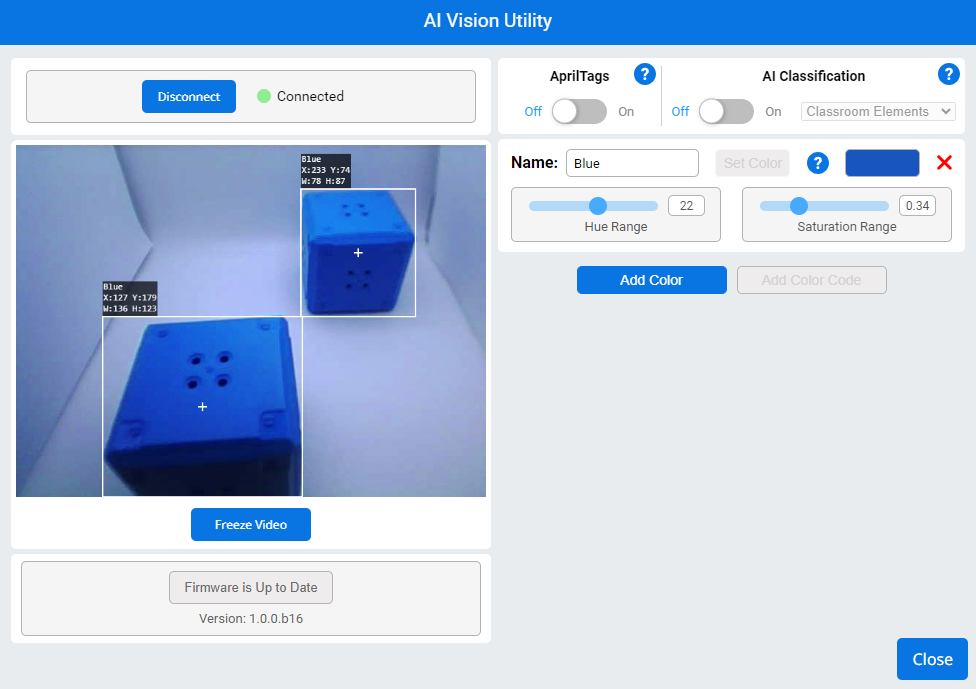Freeze the live video feed
The image size is (976, 689).
pos(251,524)
